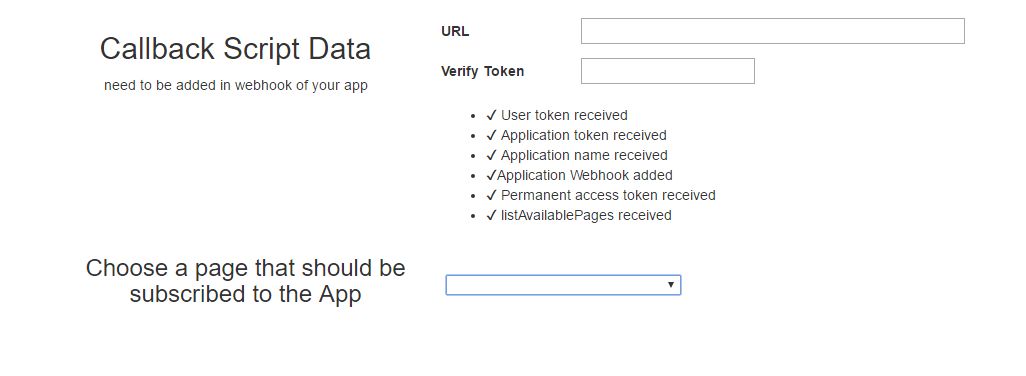Click the User token received status text
The height and width of the screenshot is (376, 1026).
564,116
